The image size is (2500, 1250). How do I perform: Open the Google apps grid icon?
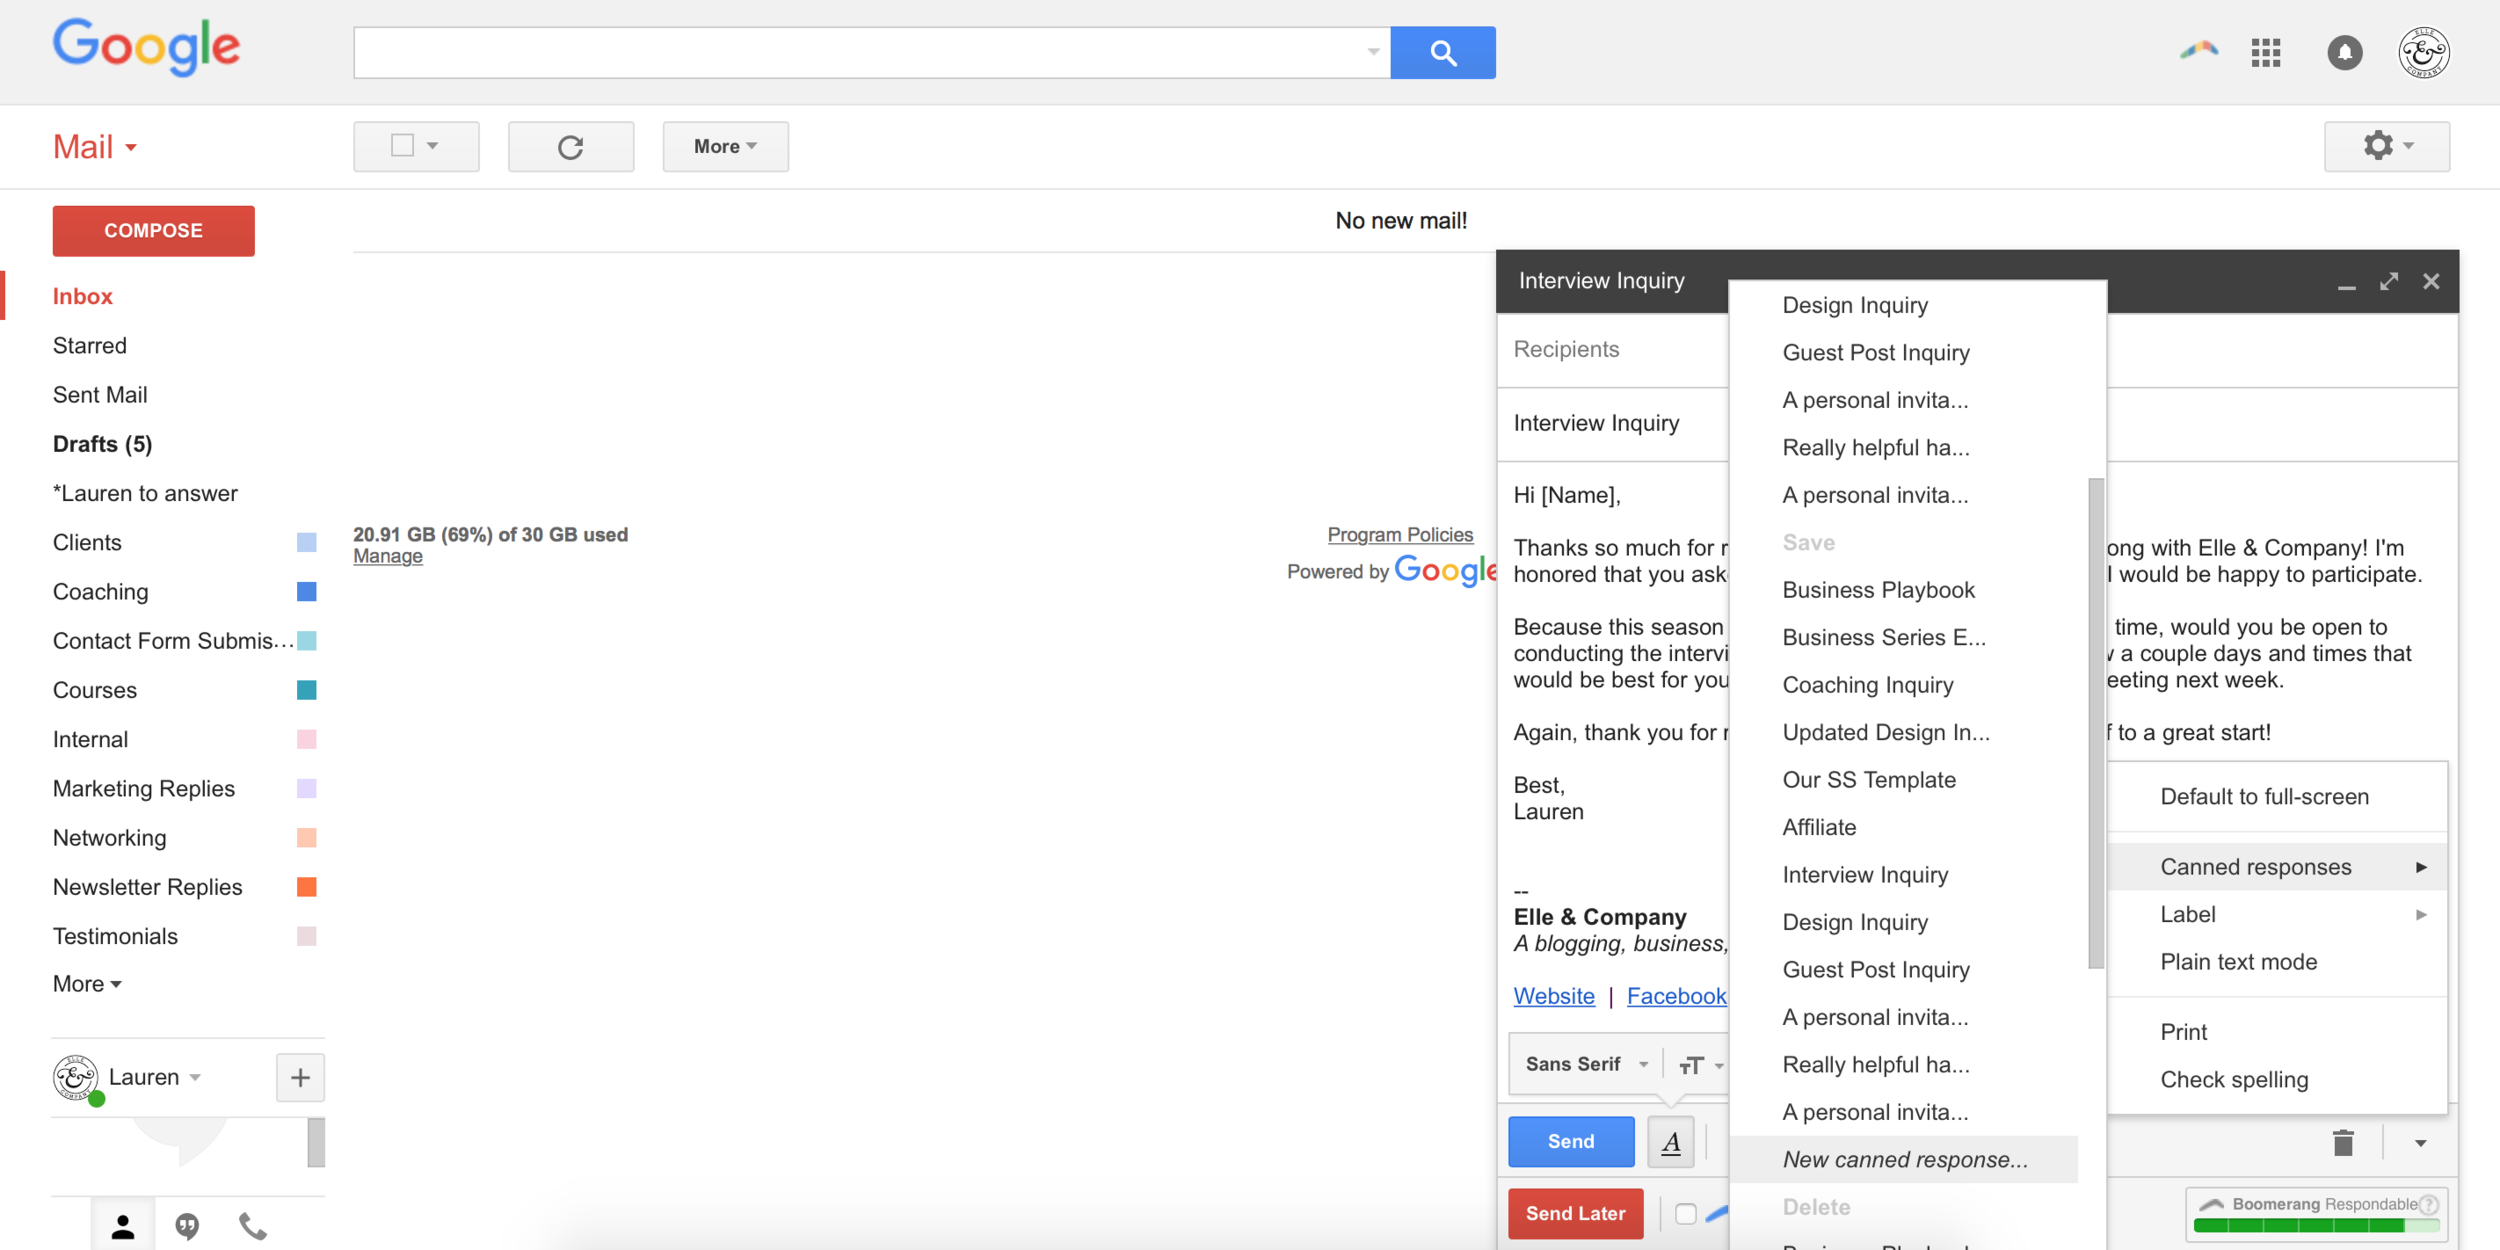point(2267,52)
